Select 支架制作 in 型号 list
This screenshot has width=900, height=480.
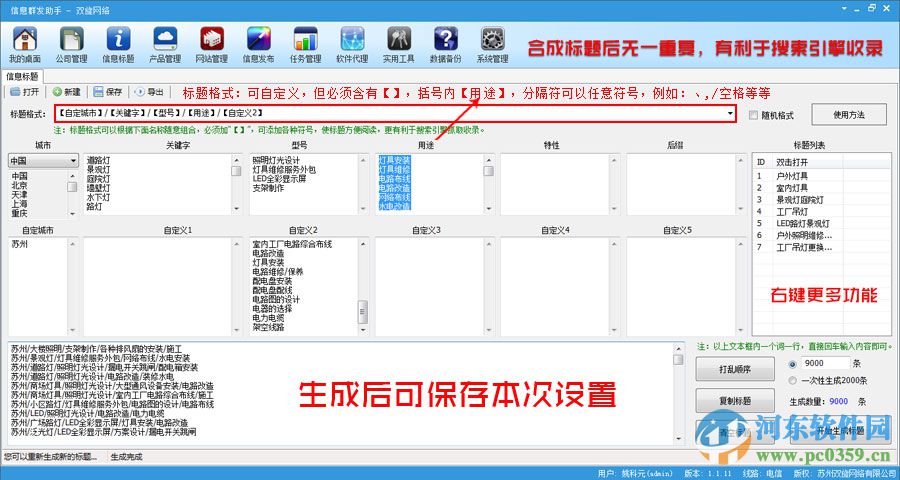pyautogui.click(x=267, y=188)
